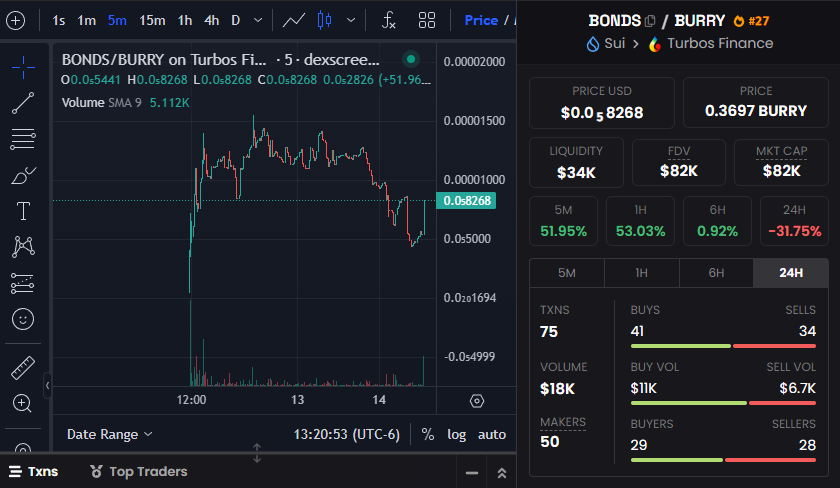Image resolution: width=840 pixels, height=488 pixels.
Task: Click the green live status dot
Action: coord(411,59)
